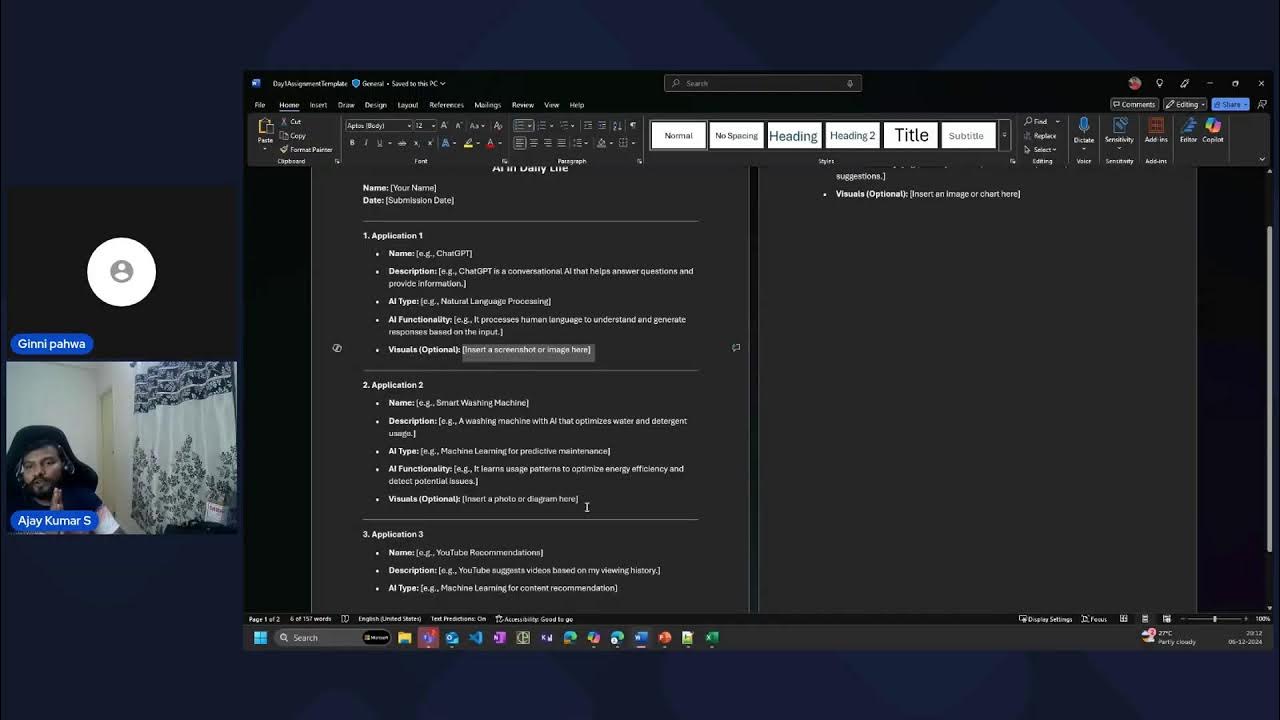The height and width of the screenshot is (720, 1280).
Task: Open Visual Studio Code from taskbar
Action: click(475, 637)
